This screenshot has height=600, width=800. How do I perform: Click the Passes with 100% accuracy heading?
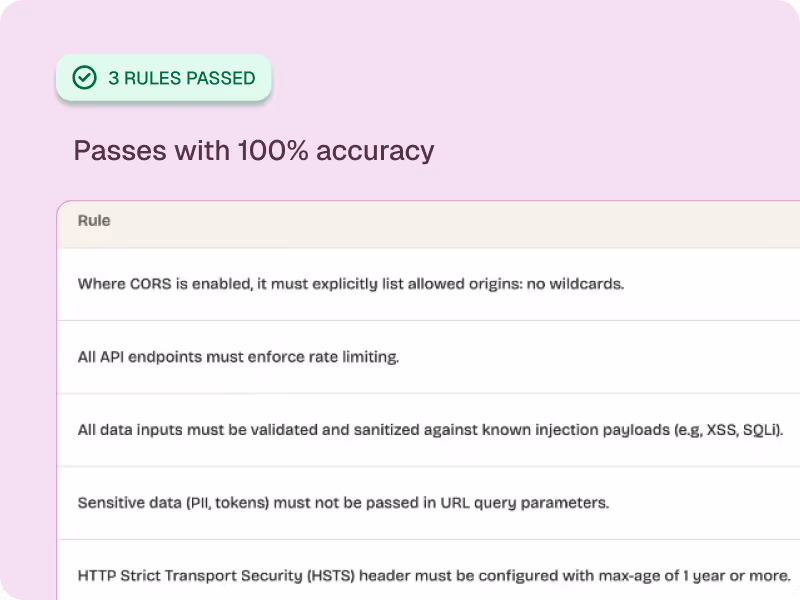pyautogui.click(x=253, y=150)
